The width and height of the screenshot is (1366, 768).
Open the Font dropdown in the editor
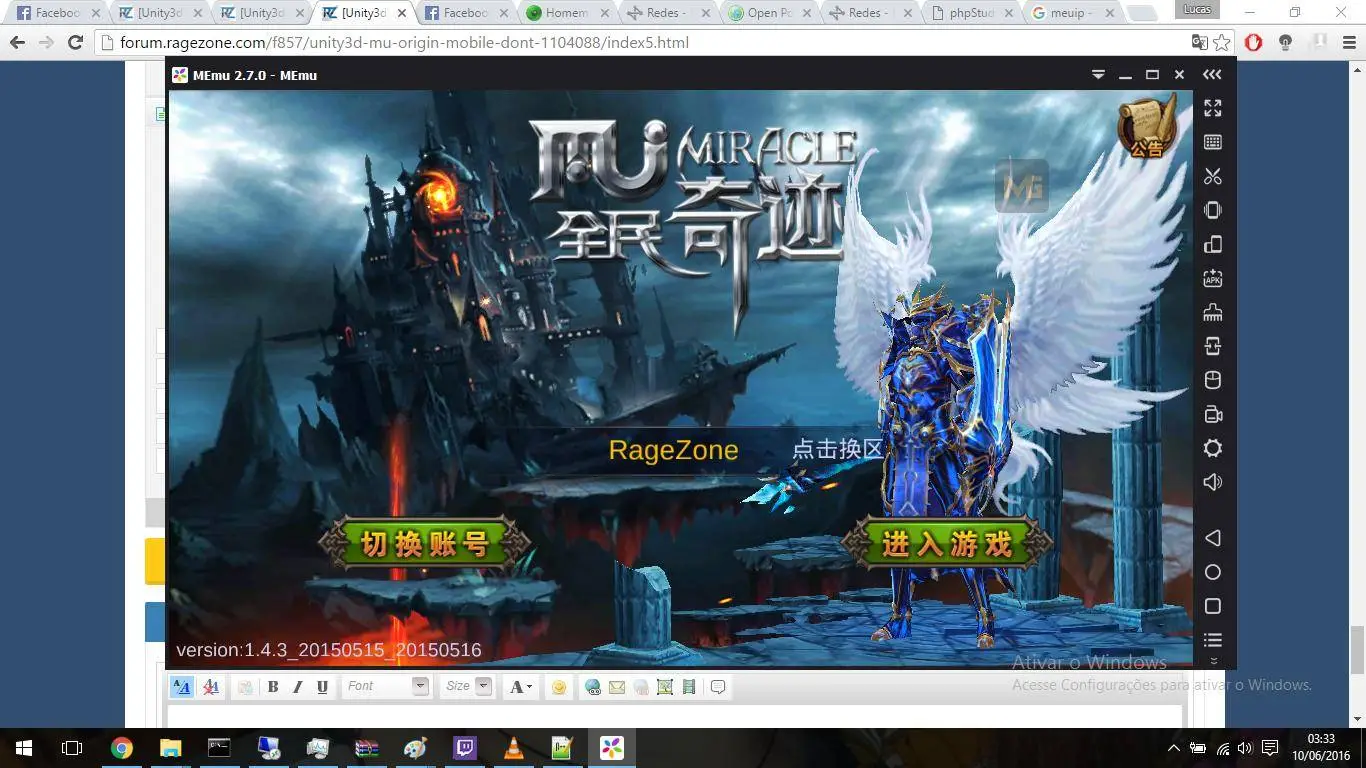tap(386, 686)
